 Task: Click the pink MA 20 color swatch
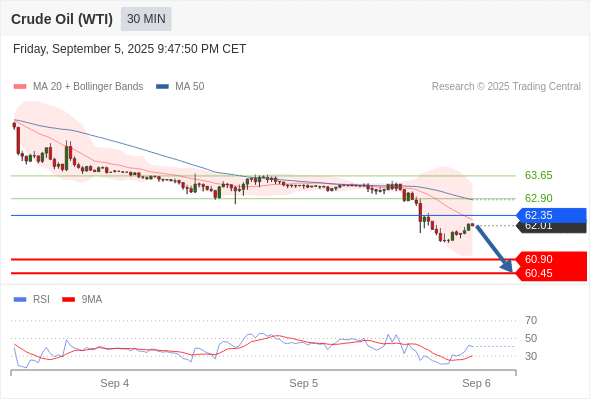[x=20, y=87]
